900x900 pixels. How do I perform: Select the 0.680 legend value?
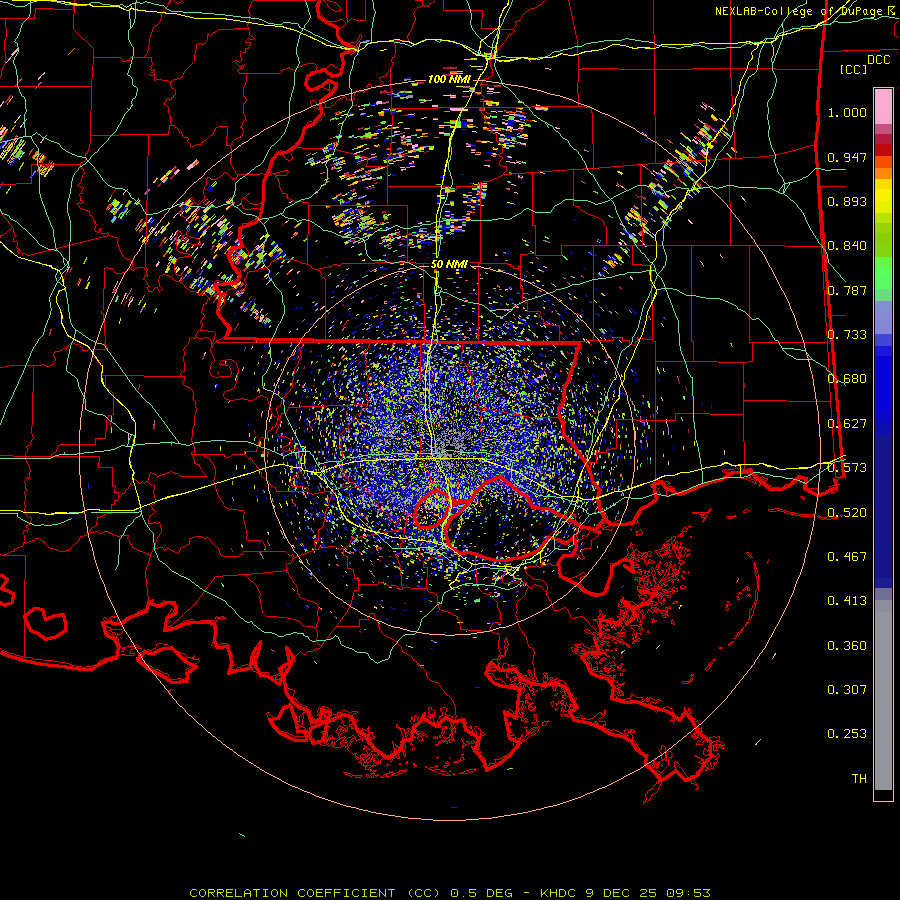[x=847, y=379]
